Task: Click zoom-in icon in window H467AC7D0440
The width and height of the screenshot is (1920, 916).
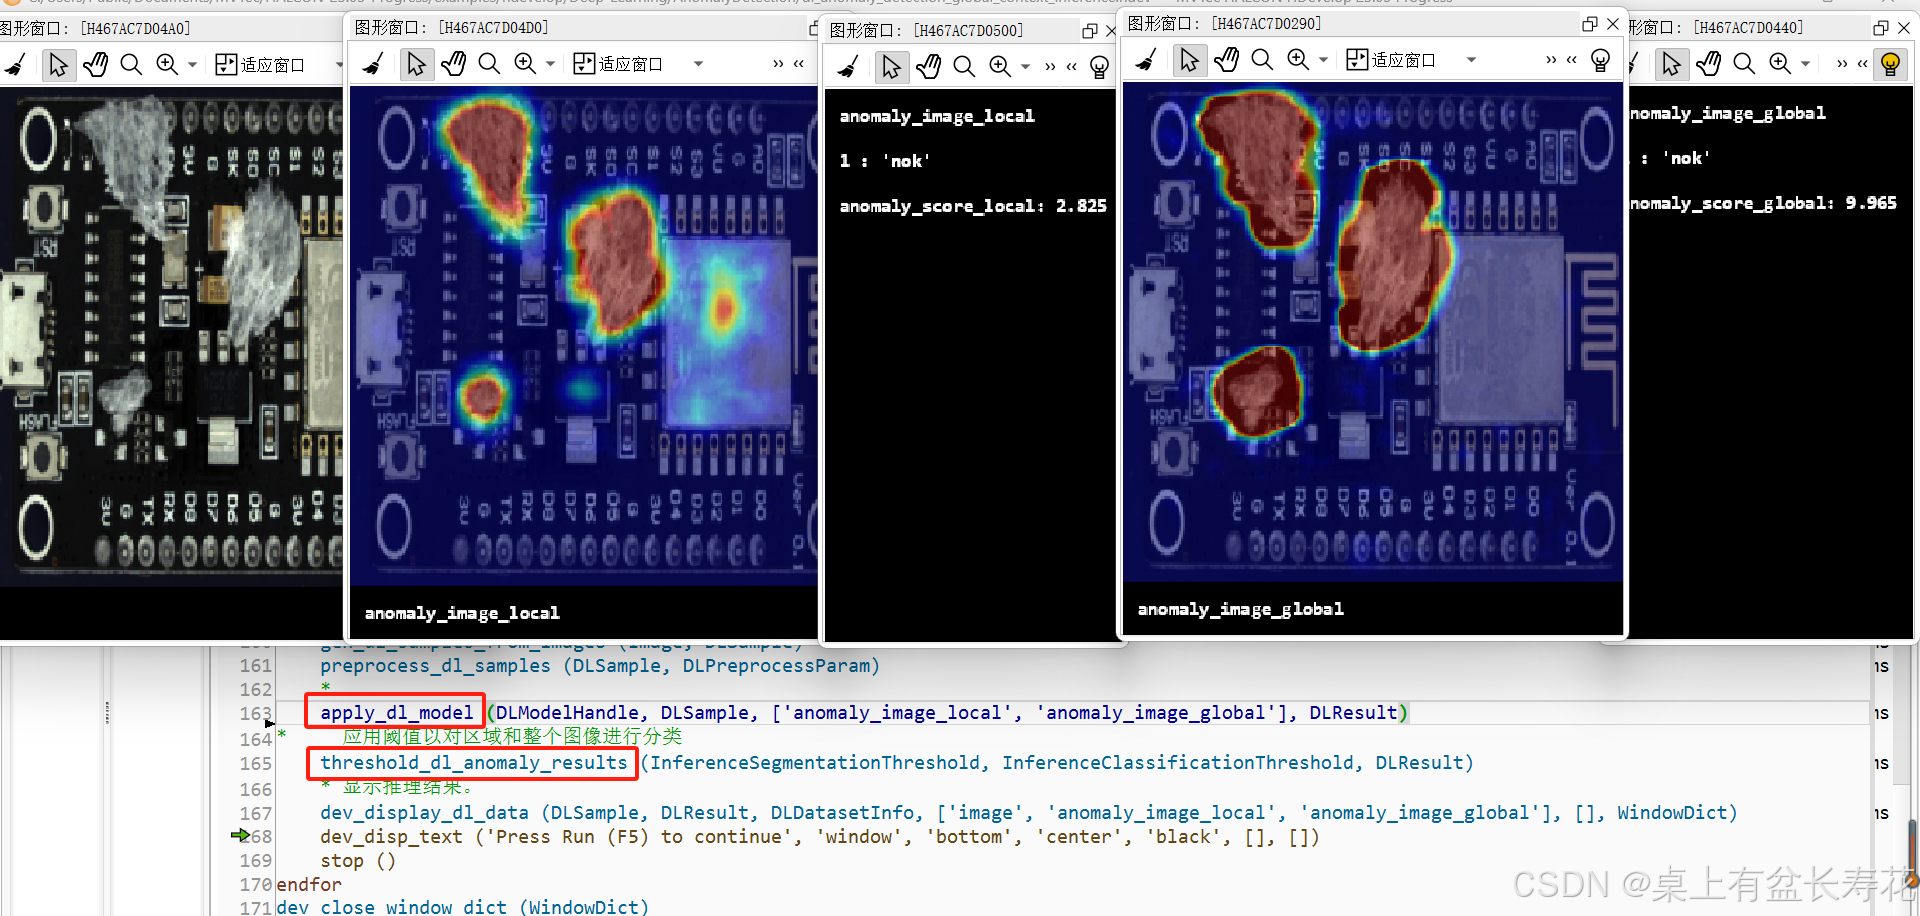Action: pyautogui.click(x=1780, y=64)
